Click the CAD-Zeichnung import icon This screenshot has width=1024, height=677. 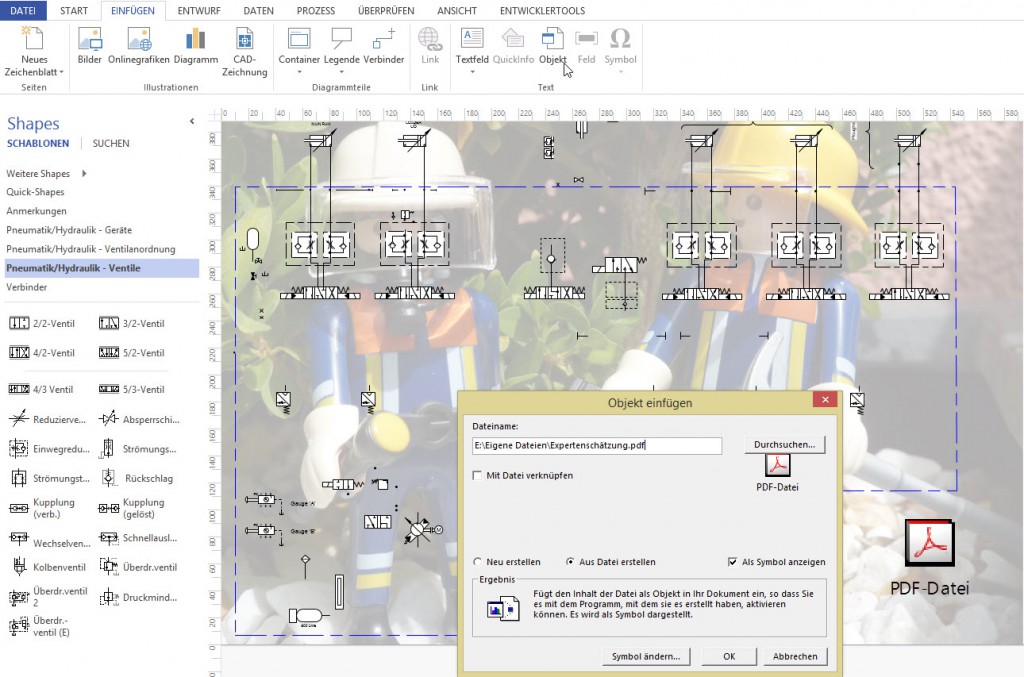pyautogui.click(x=246, y=45)
